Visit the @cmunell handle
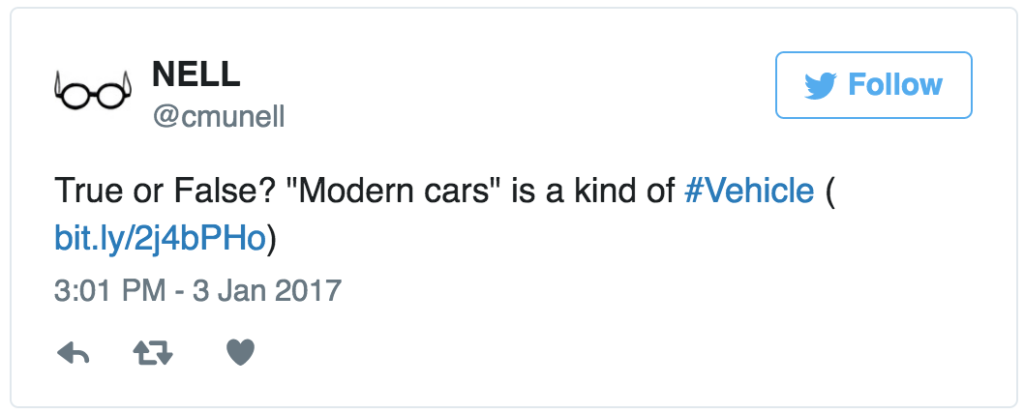This screenshot has width=1024, height=414. (x=218, y=118)
